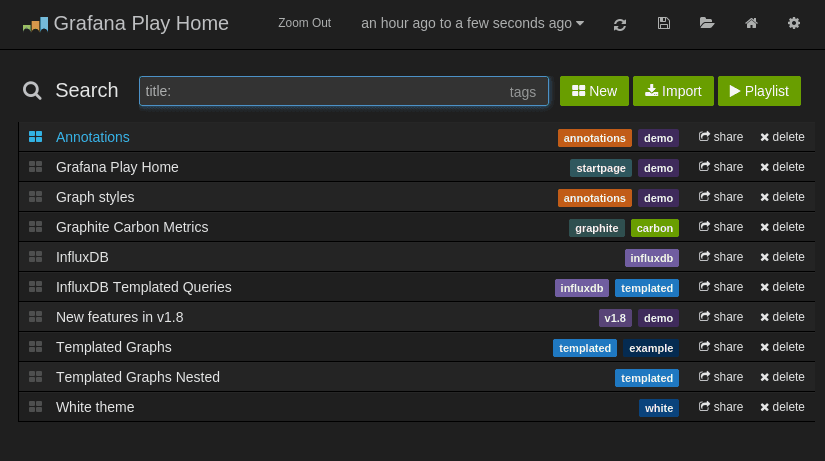Open the Annotations dashboard
The width and height of the screenshot is (825, 461).
click(93, 137)
